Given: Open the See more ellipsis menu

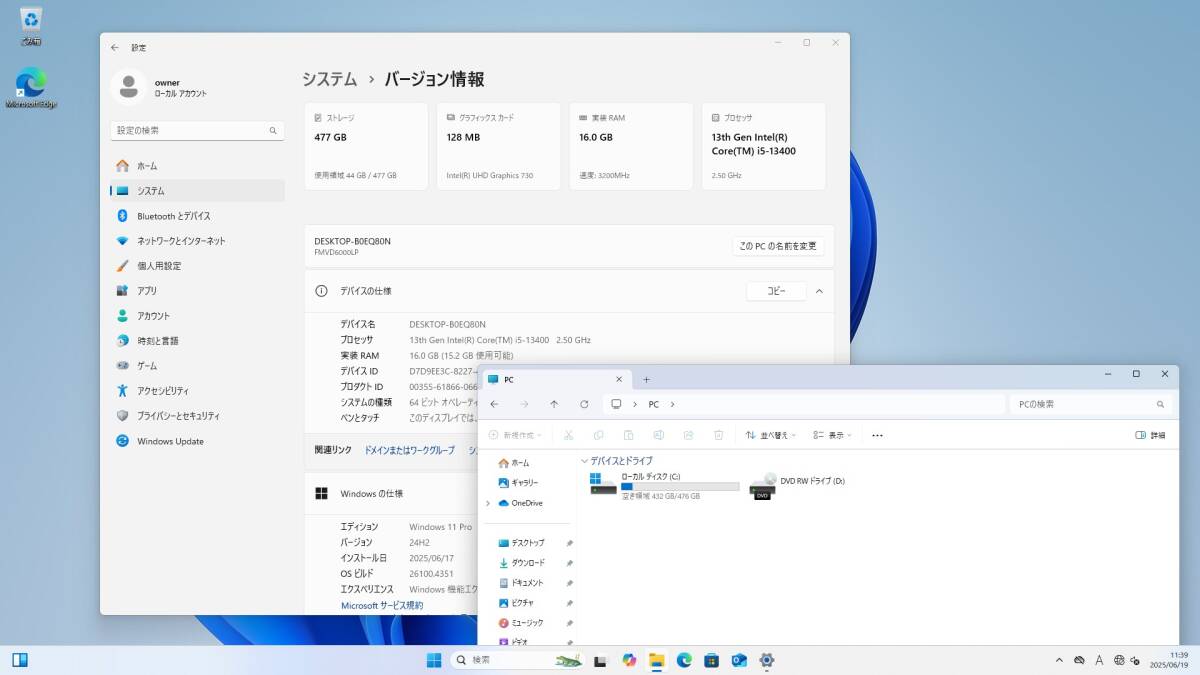Looking at the screenshot, I should [x=877, y=435].
